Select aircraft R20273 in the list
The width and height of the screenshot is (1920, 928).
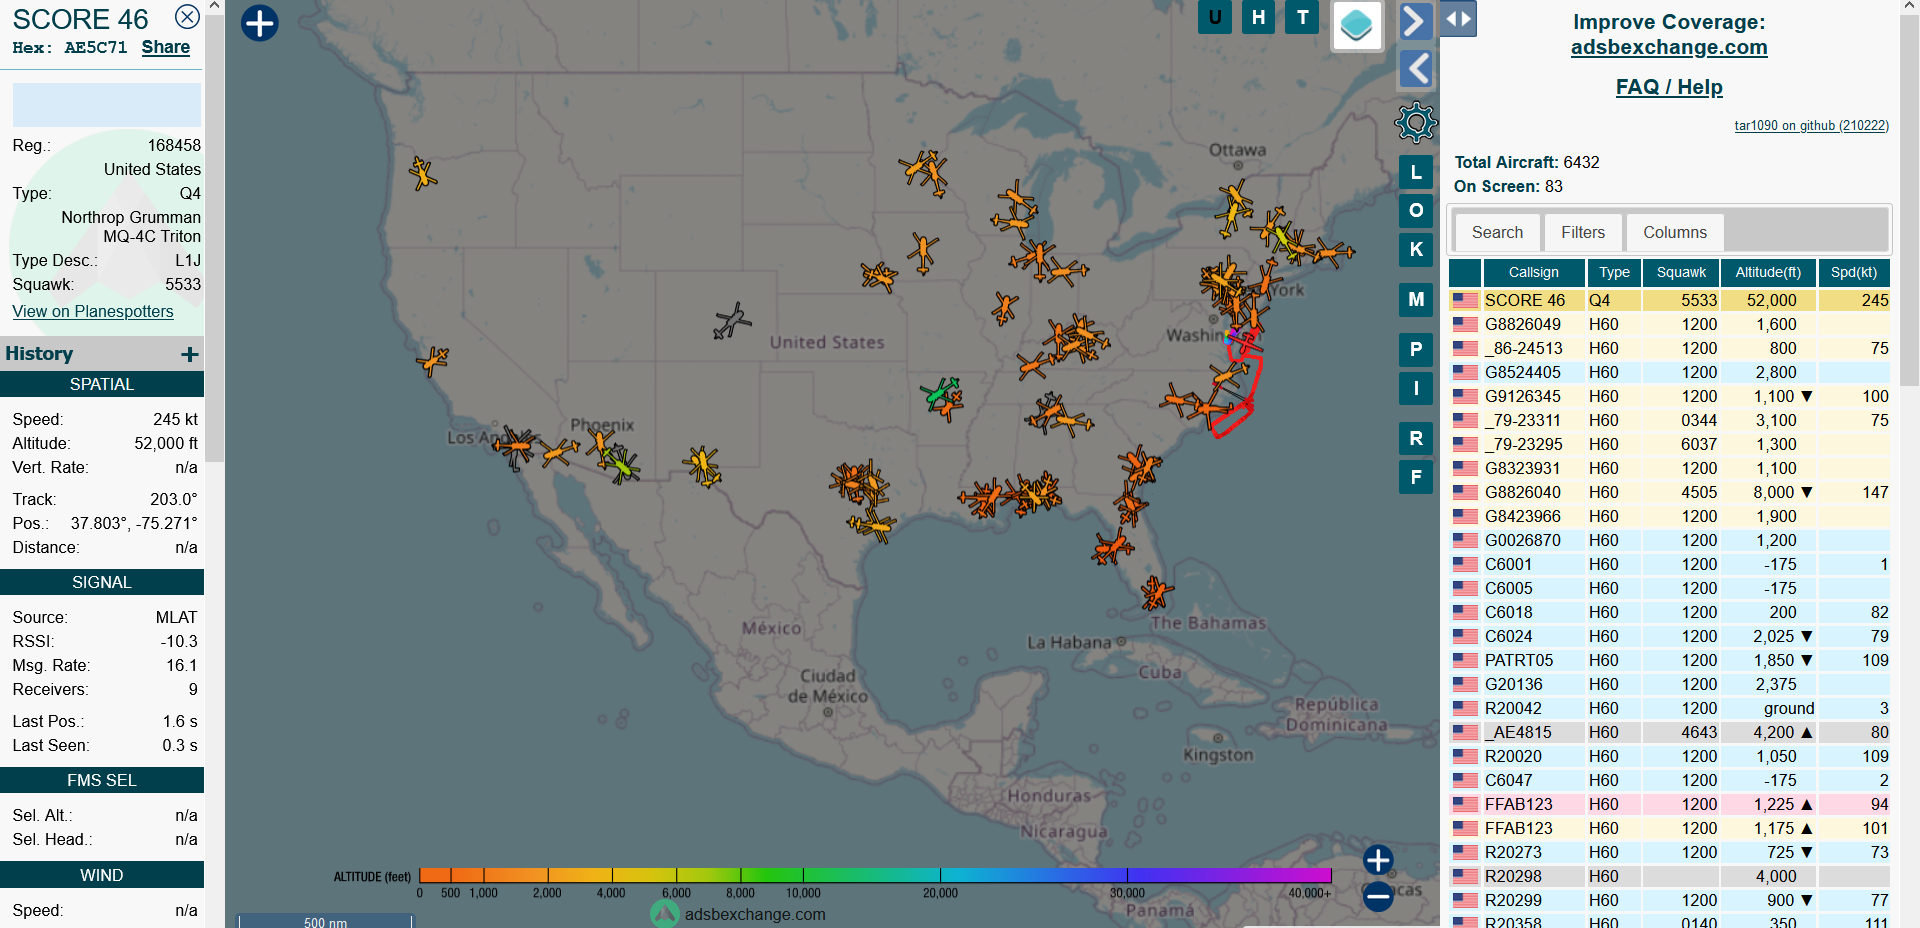(x=1669, y=852)
